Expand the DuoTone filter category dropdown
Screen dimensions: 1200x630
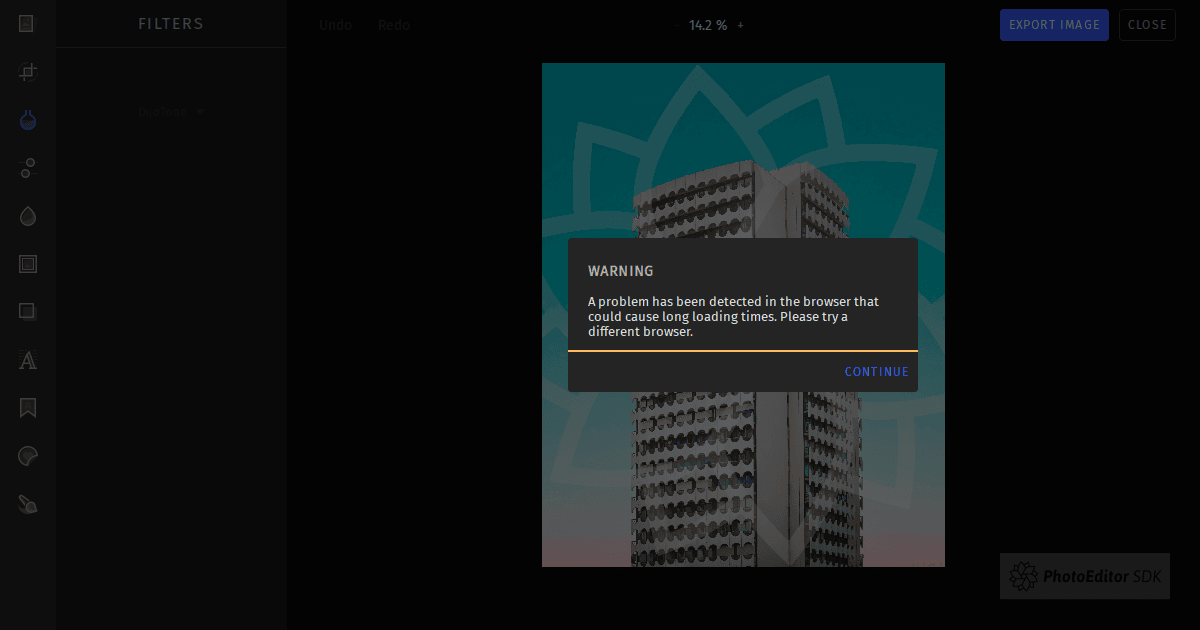click(x=170, y=112)
